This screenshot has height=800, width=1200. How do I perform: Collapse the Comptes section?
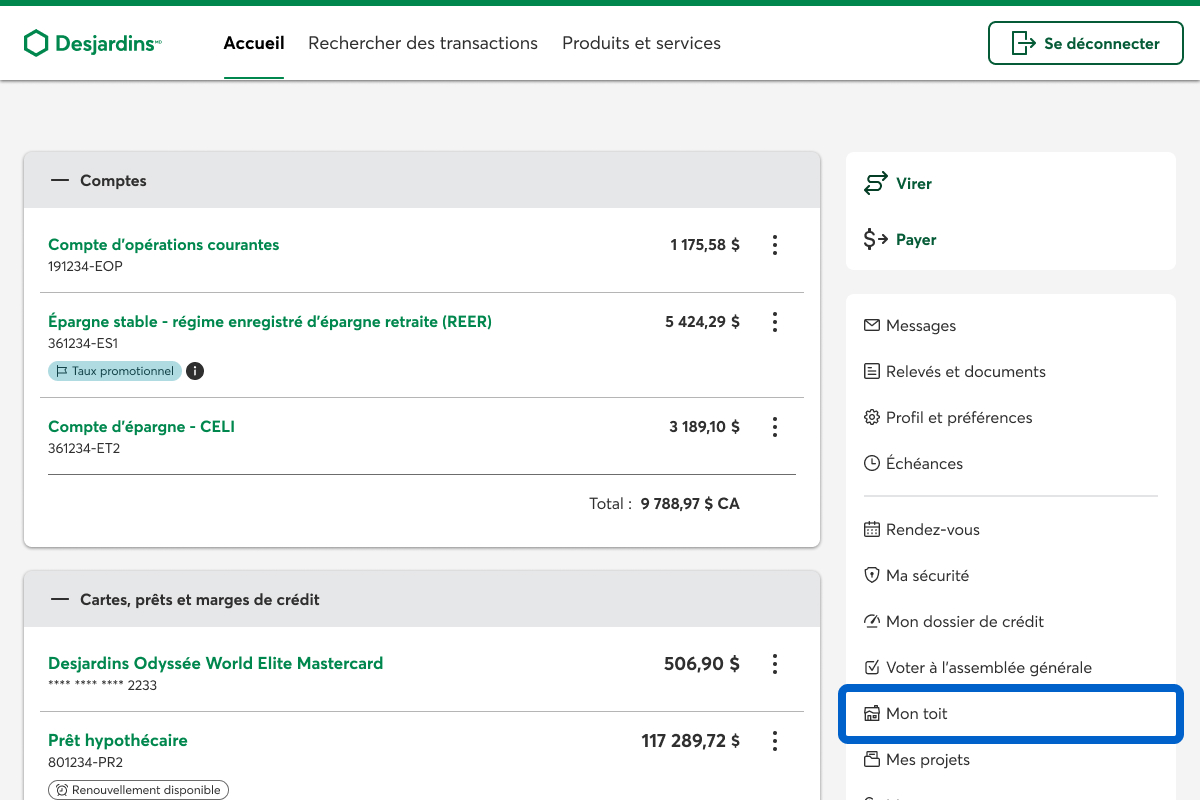click(60, 181)
